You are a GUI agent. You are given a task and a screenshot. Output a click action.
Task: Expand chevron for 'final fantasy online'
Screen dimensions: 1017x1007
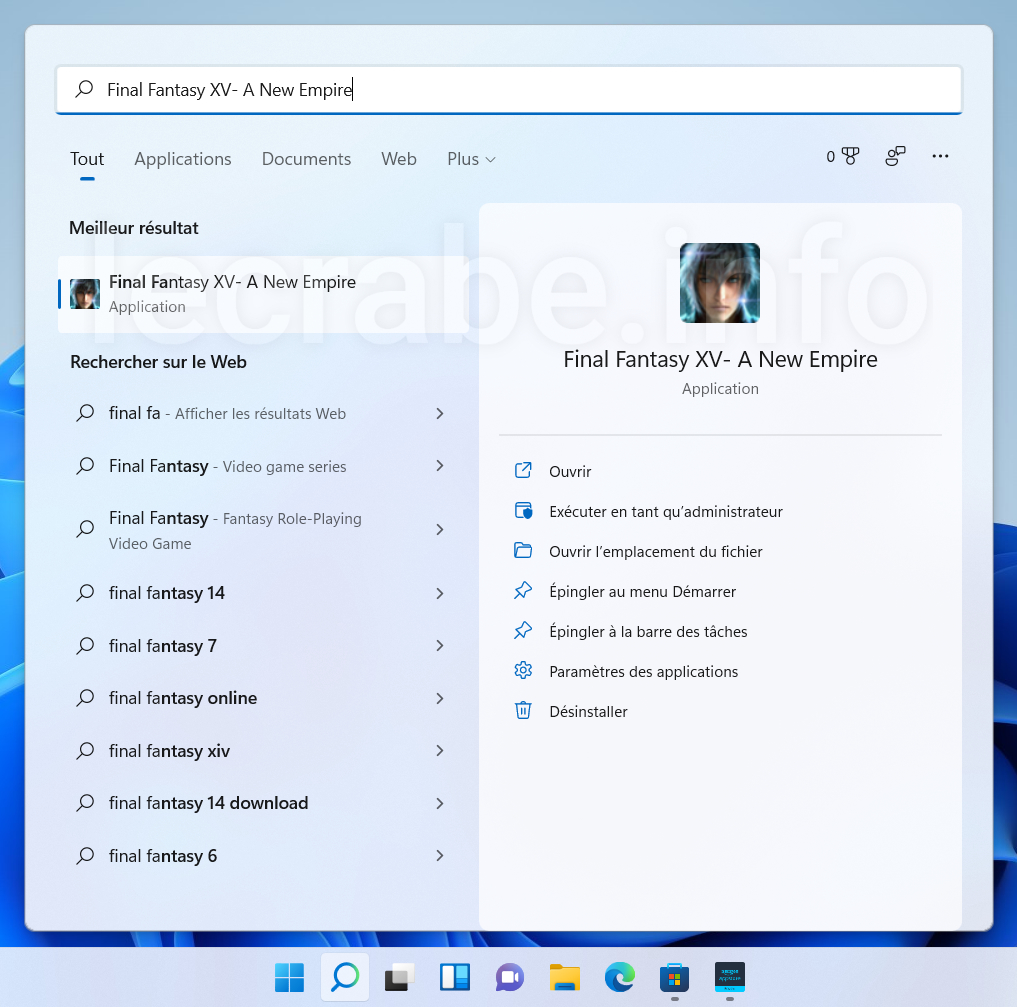pos(440,698)
